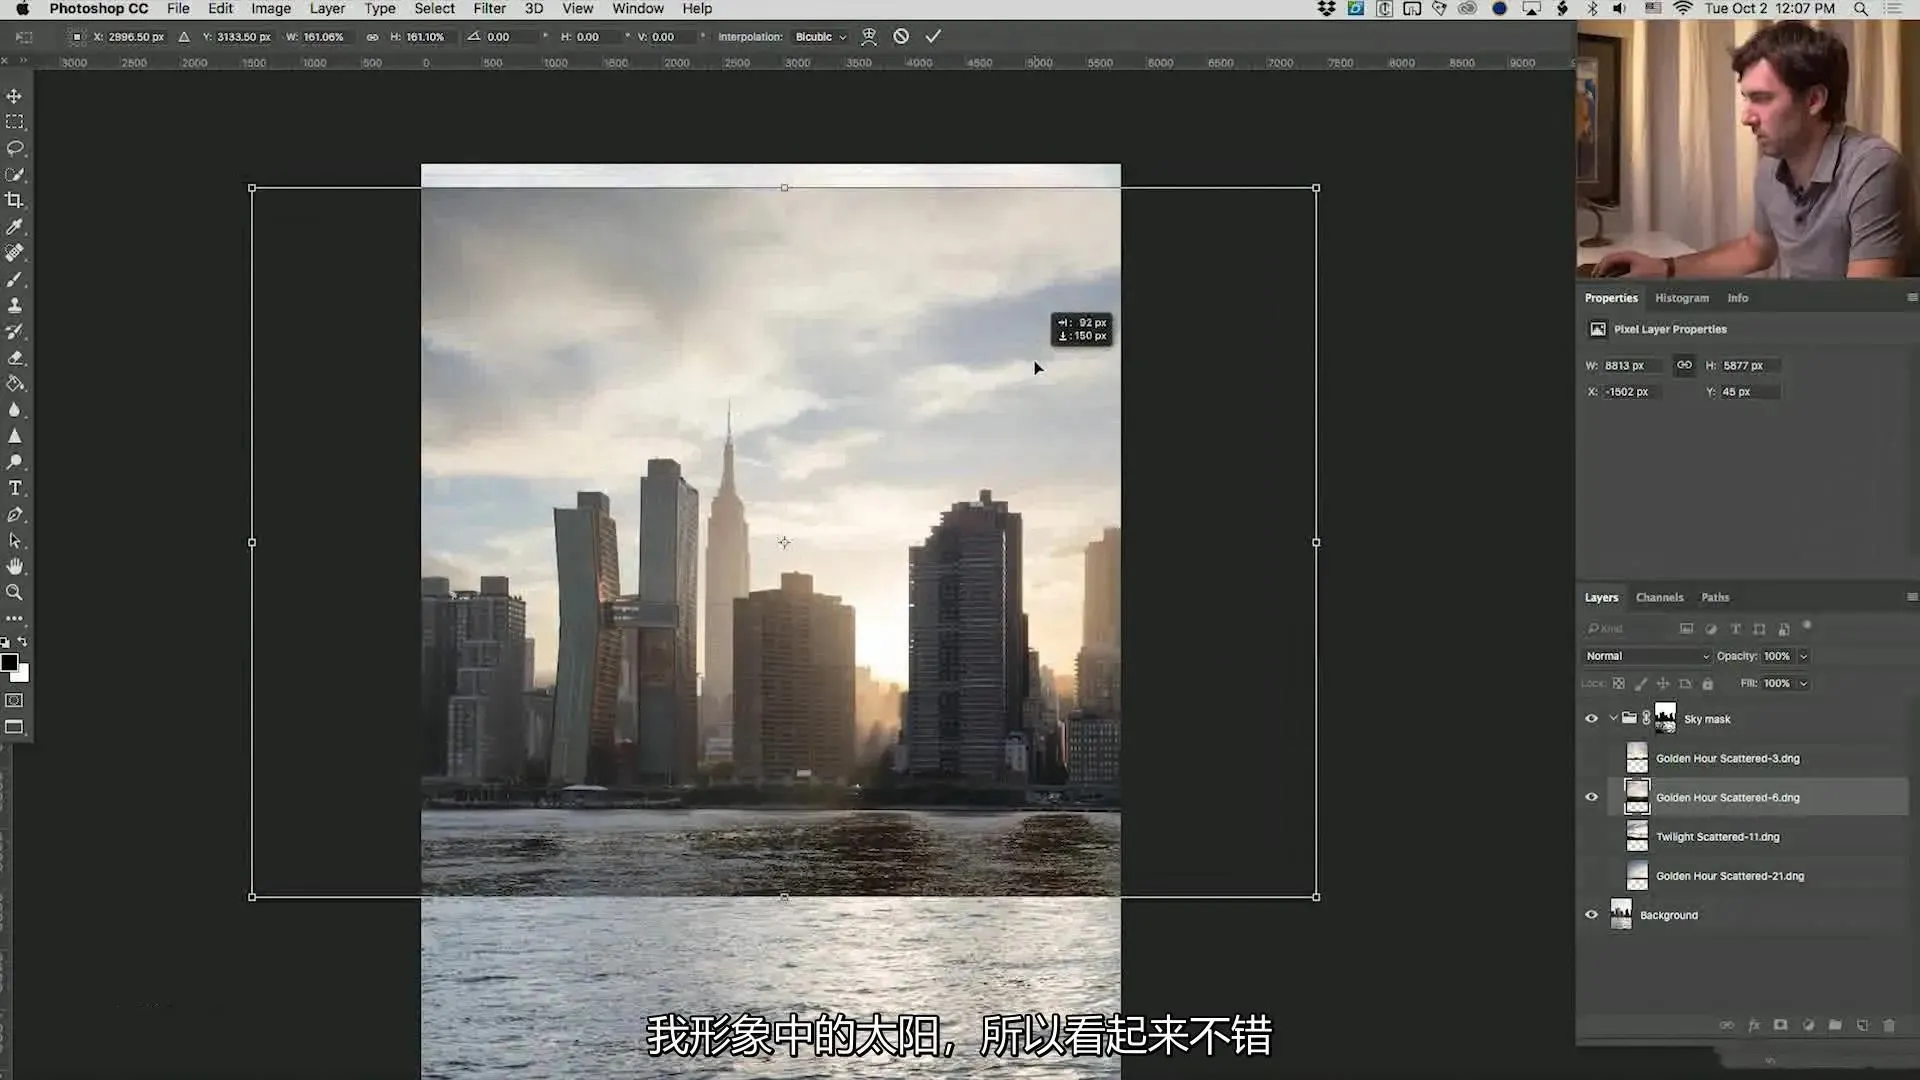Cancel transform with the circle-slash icon
Viewport: 1920px width, 1080px height.
[901, 36]
